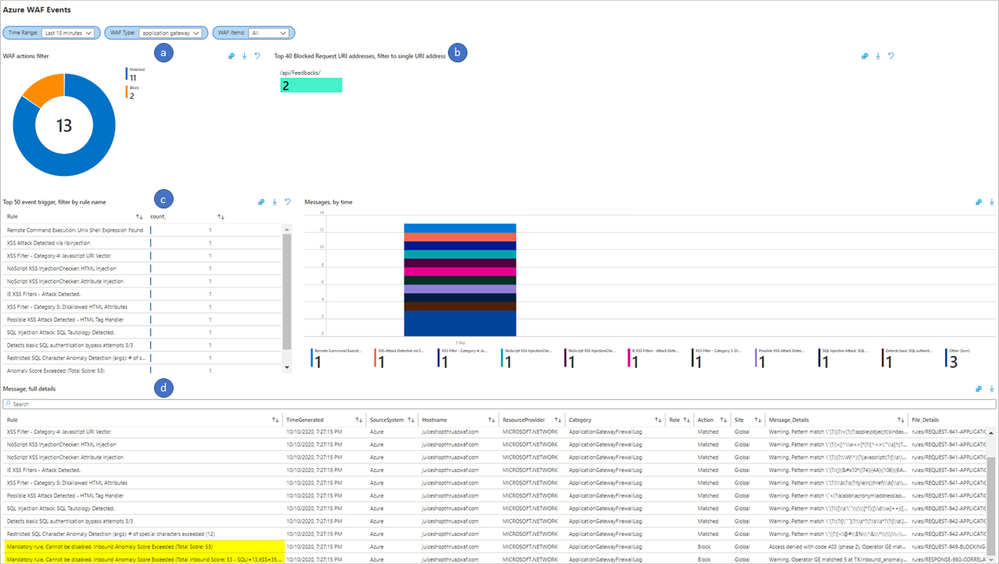
Task: Reset WAF actions filter selection with undo icon
Action: 257,56
